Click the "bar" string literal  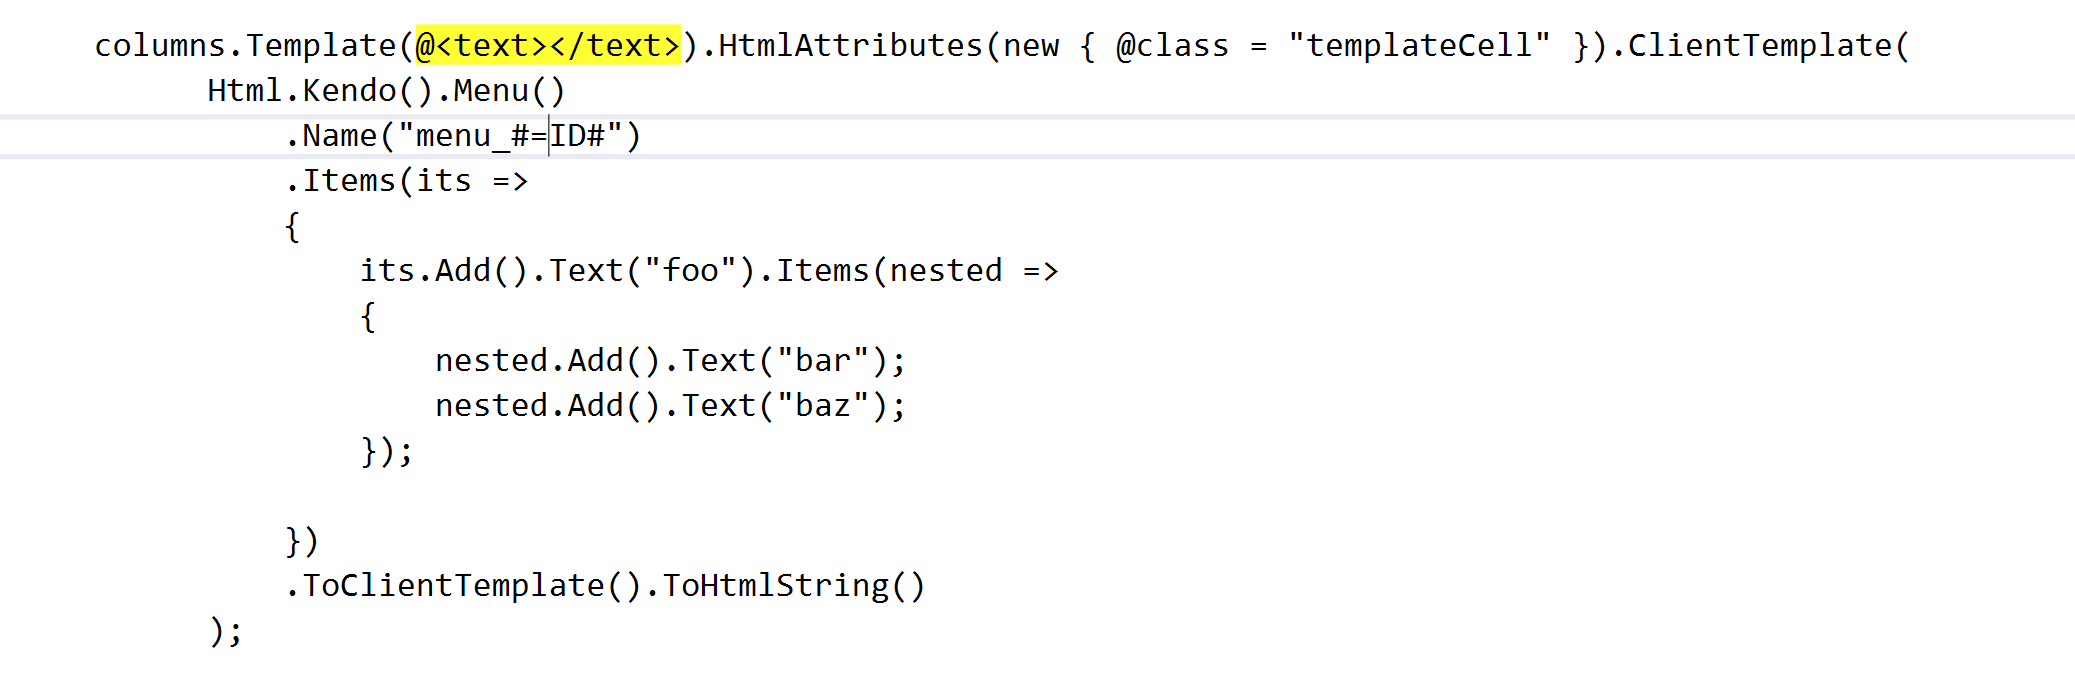pos(823,361)
